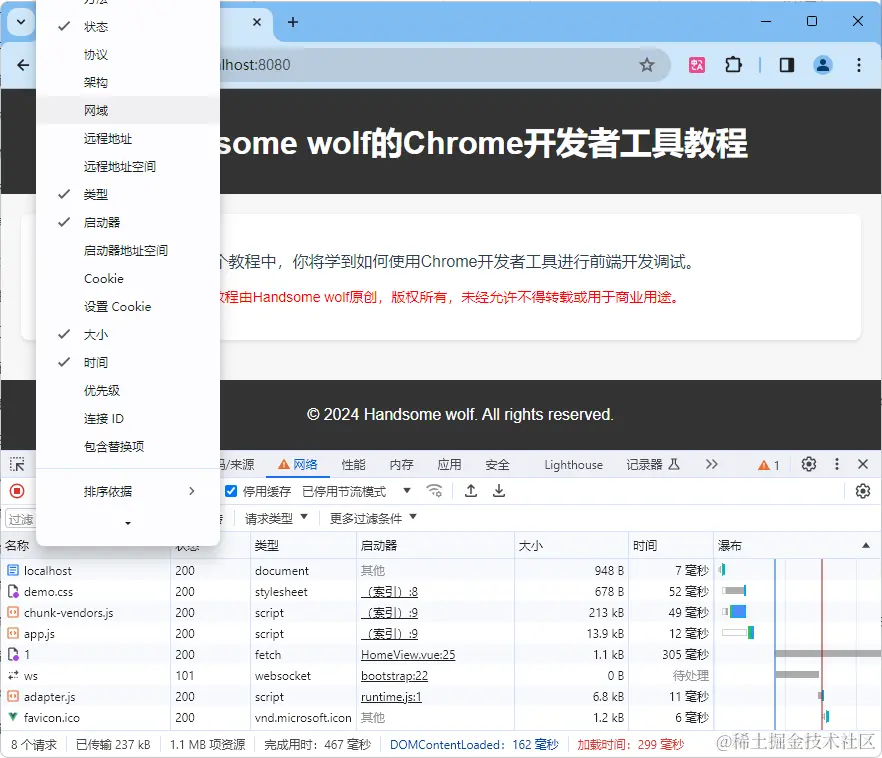Enable the 远程地址 column
The width and height of the screenshot is (882, 758).
point(128,138)
